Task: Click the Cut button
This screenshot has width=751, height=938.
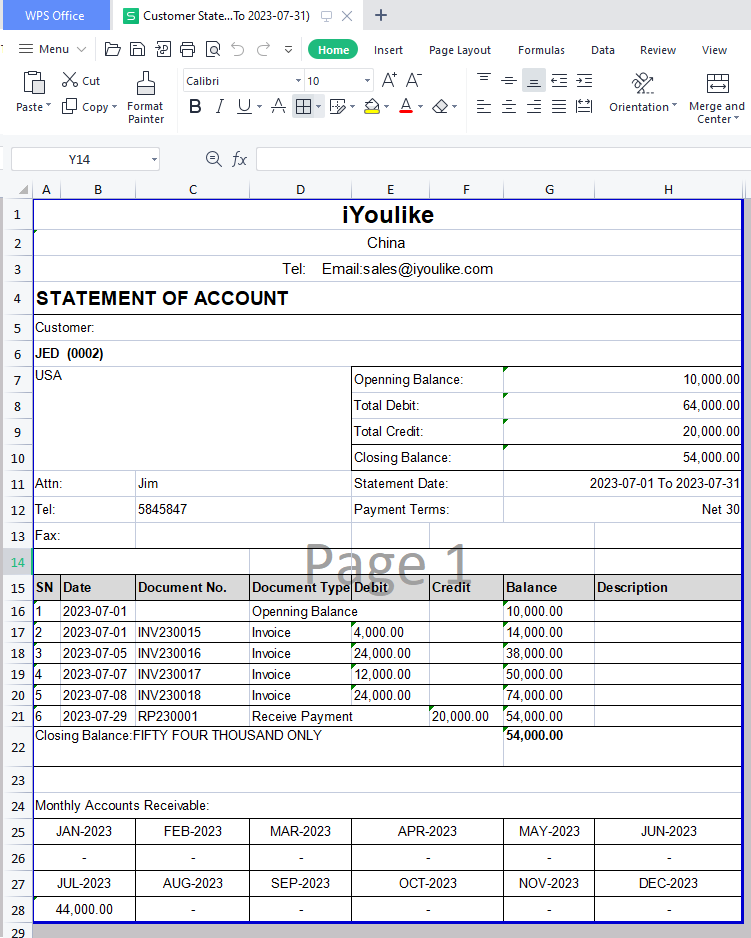Action: click(81, 81)
